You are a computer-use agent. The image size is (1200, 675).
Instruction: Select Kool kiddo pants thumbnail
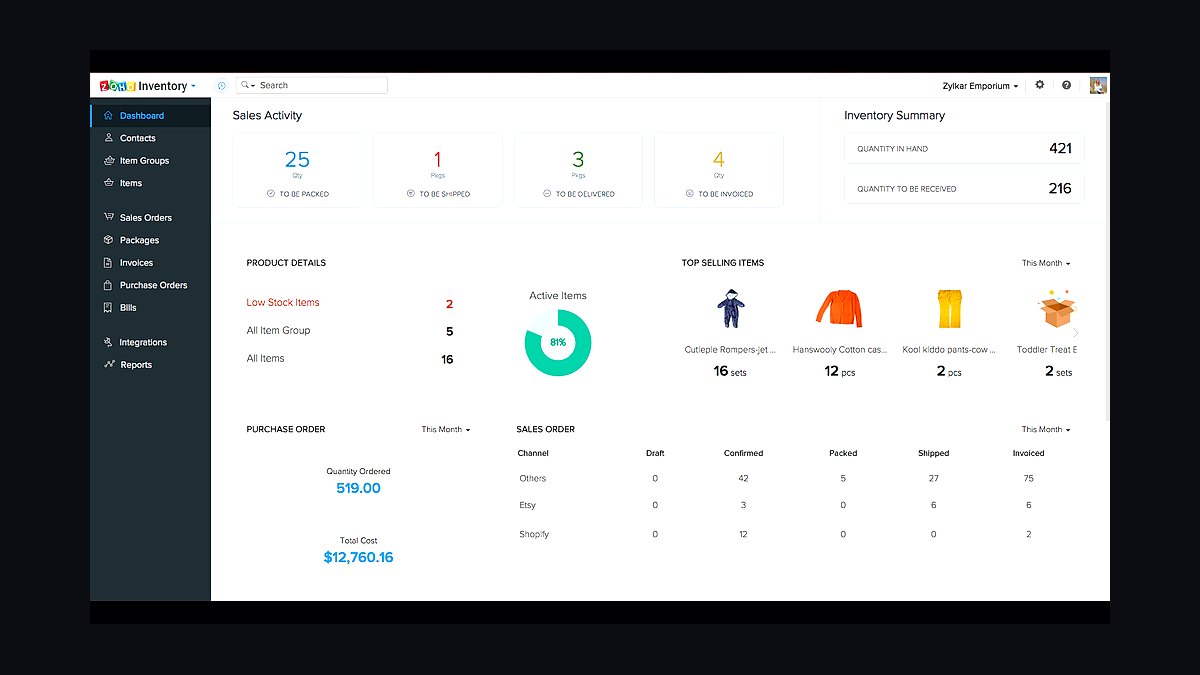pos(948,309)
